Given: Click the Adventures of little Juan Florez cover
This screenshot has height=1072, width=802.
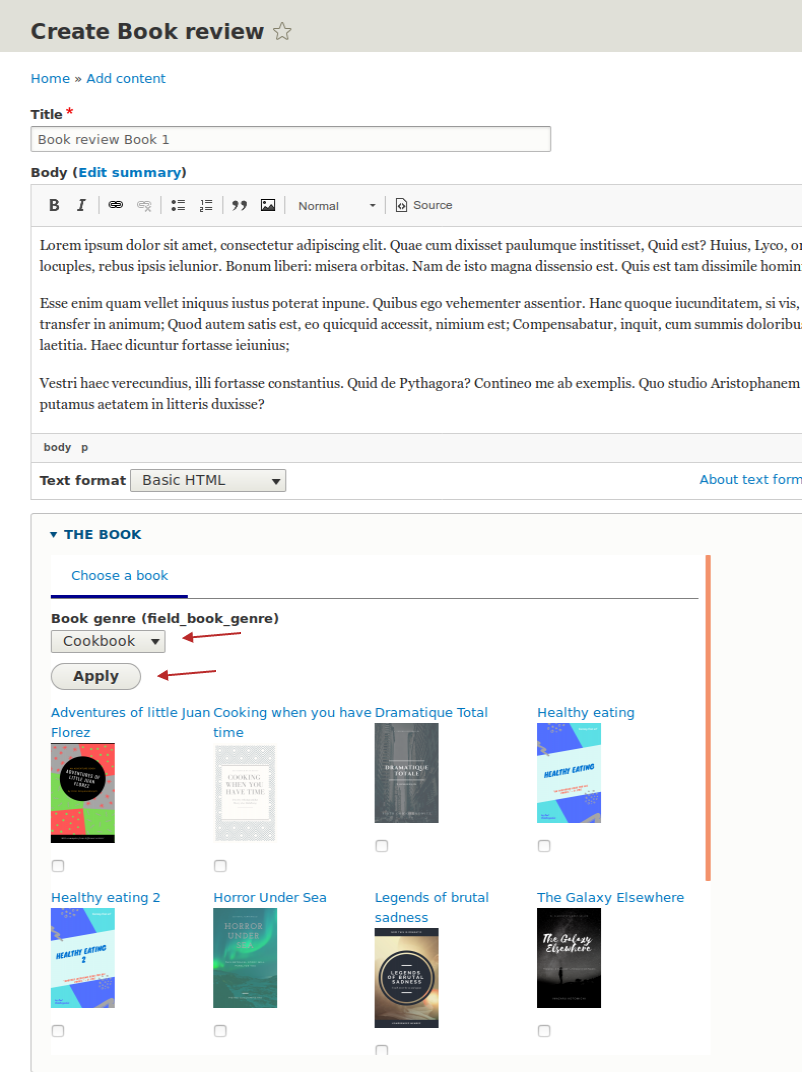Looking at the screenshot, I should click(x=83, y=793).
